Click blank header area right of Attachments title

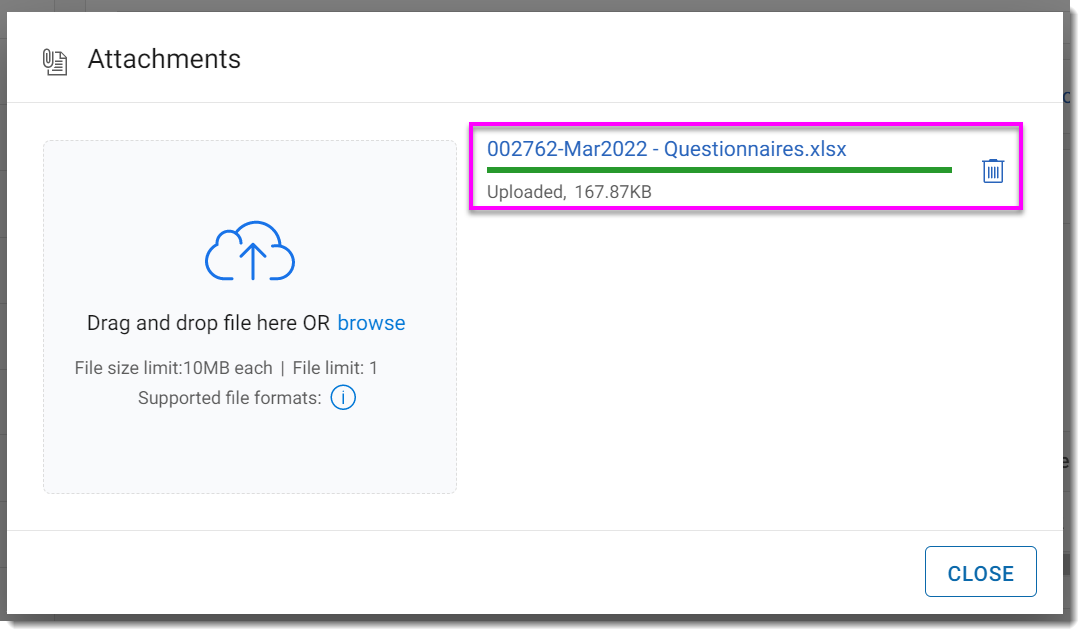click(650, 60)
